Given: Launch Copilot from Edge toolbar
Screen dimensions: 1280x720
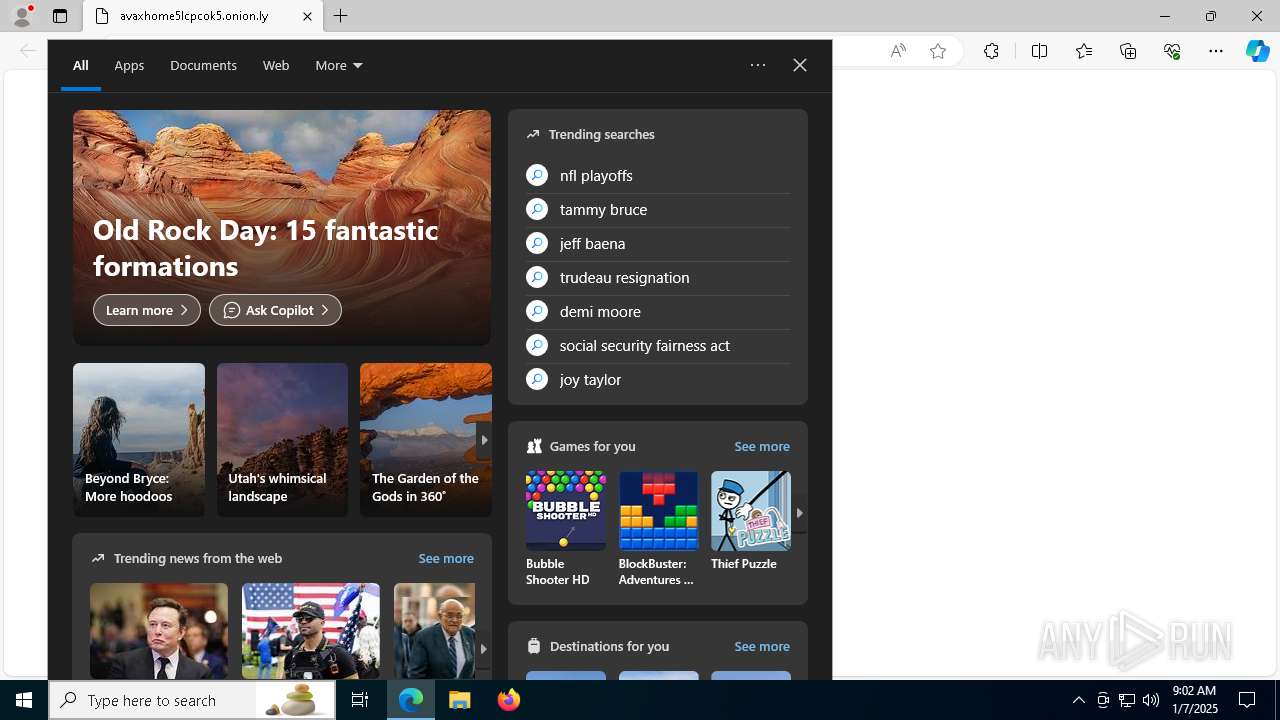Looking at the screenshot, I should point(1258,51).
